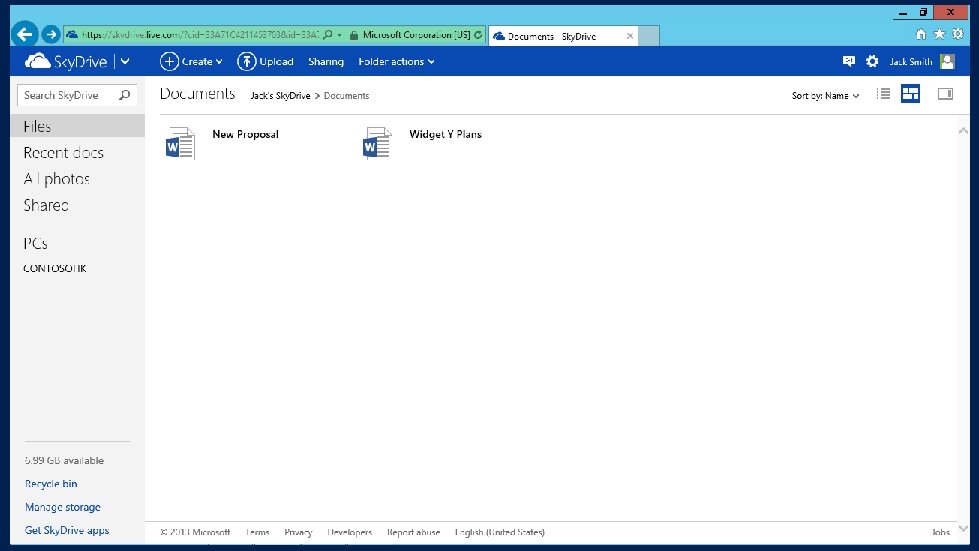The image size is (979, 551).
Task: Open the messaging chat icon
Action: tap(849, 61)
